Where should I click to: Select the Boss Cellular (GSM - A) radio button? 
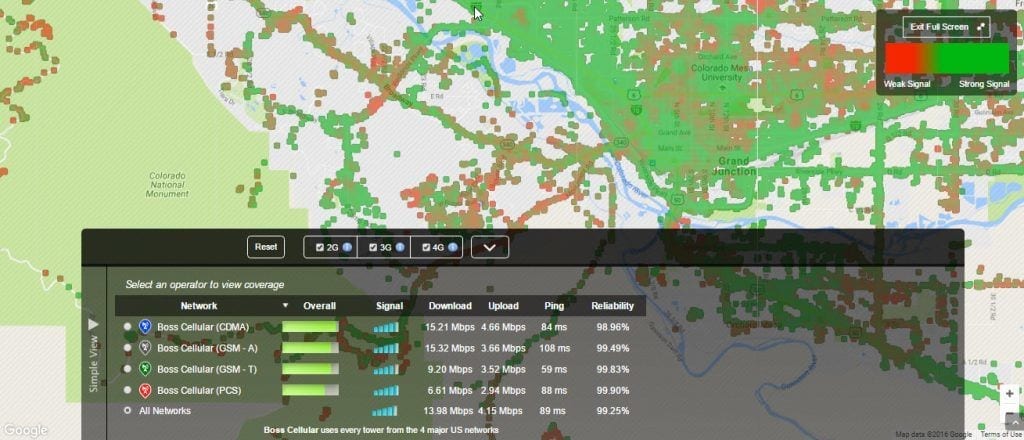pos(127,348)
